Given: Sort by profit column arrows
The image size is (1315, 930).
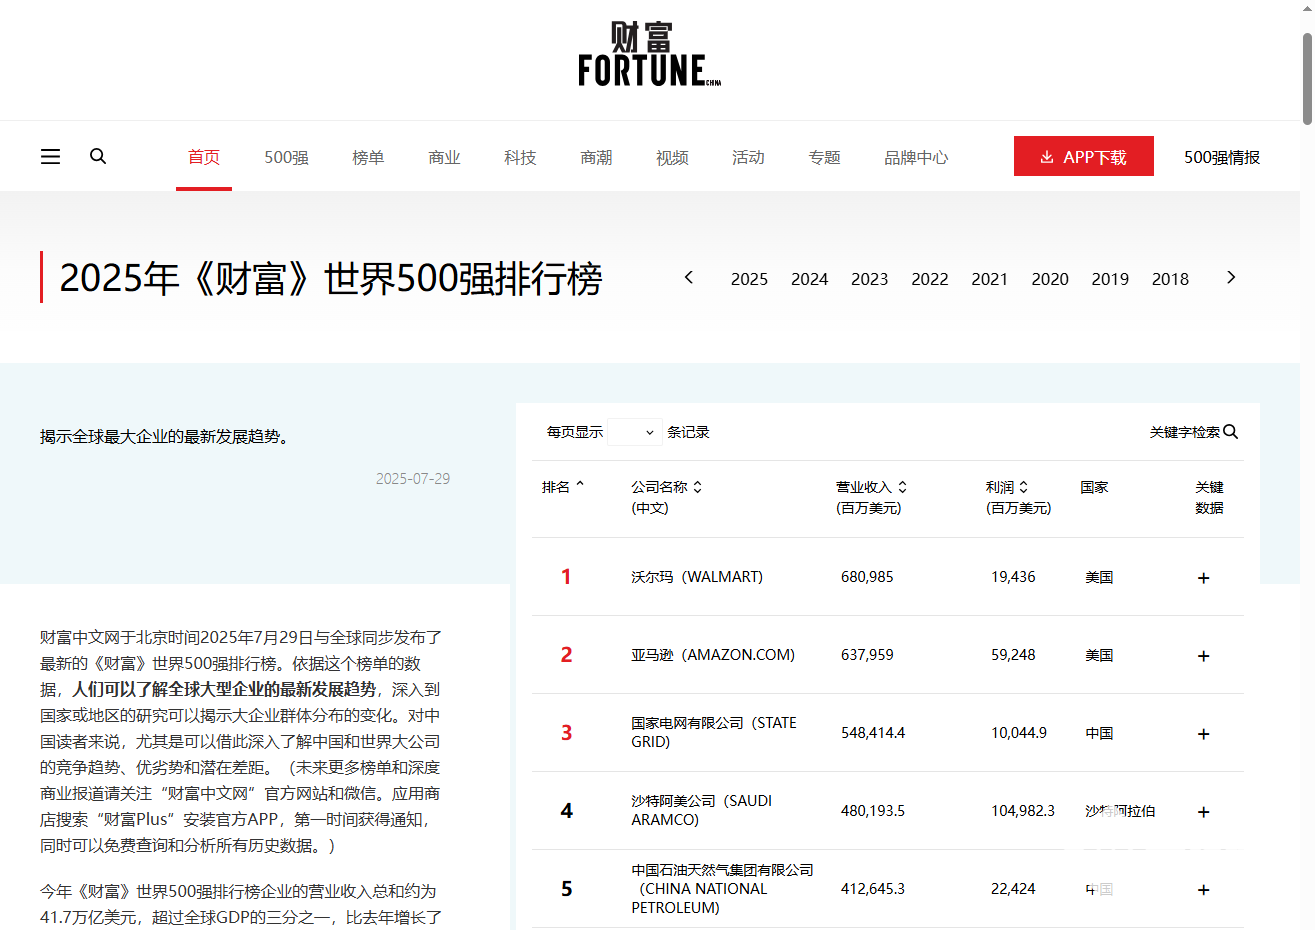Looking at the screenshot, I should tap(1023, 487).
